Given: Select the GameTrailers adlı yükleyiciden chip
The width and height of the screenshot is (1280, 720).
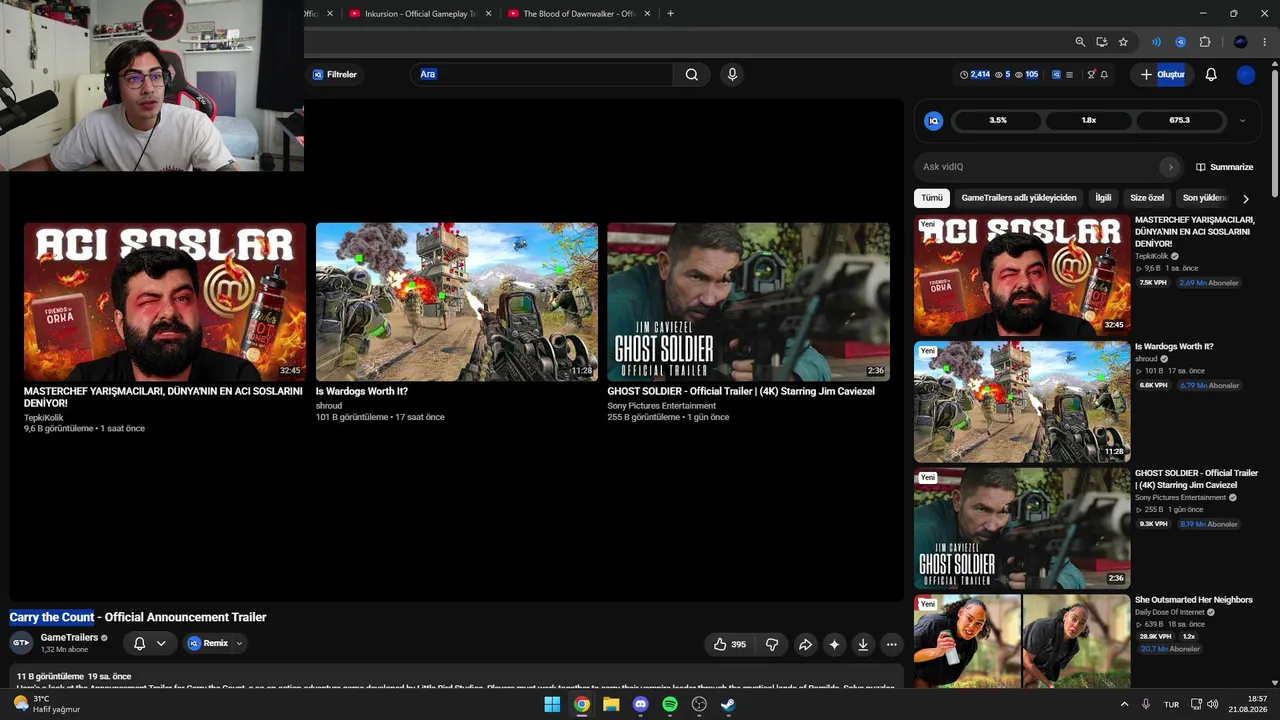Looking at the screenshot, I should click(x=1019, y=198).
